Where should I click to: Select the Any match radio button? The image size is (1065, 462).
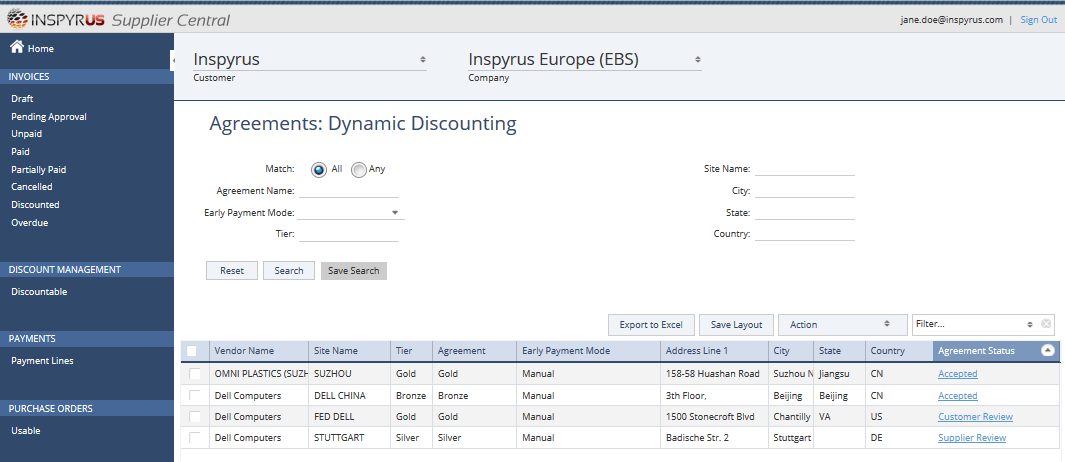point(359,170)
